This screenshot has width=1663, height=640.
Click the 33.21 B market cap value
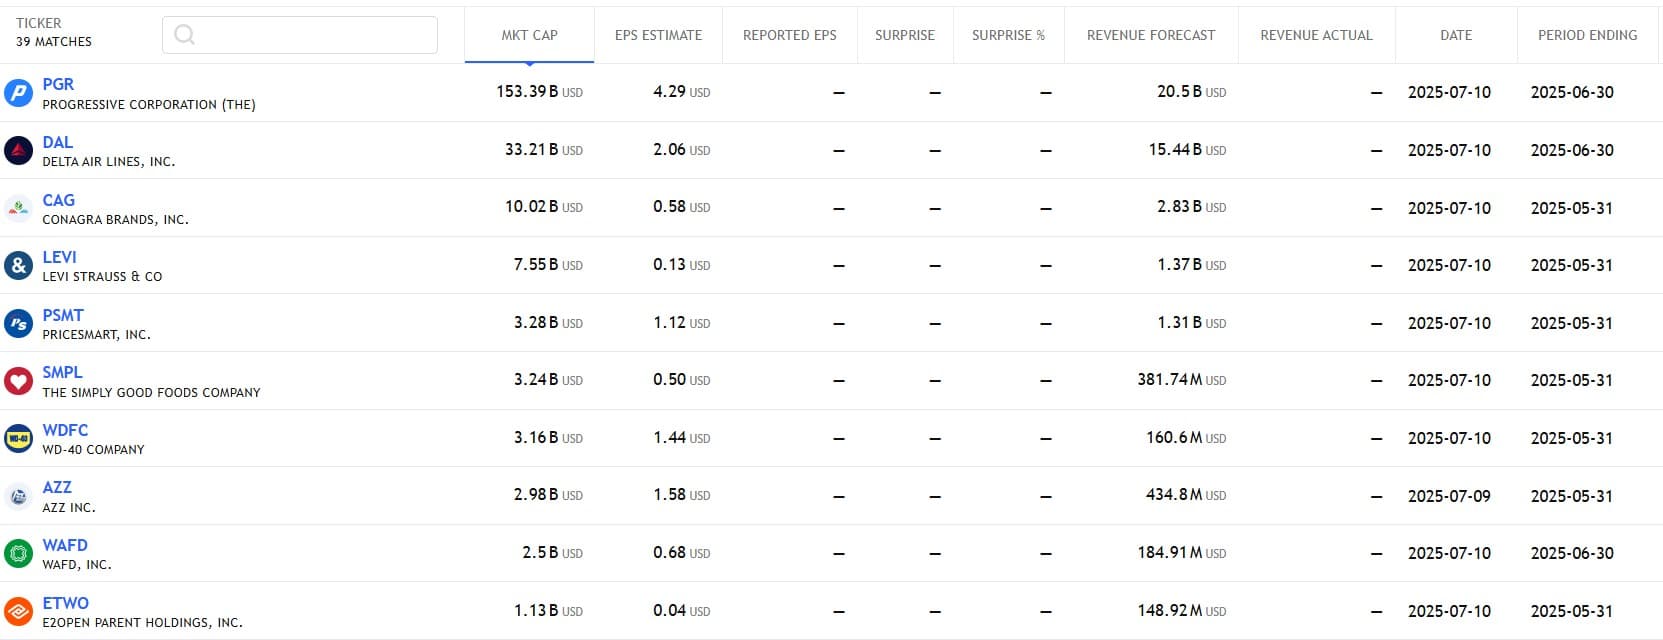(x=543, y=150)
